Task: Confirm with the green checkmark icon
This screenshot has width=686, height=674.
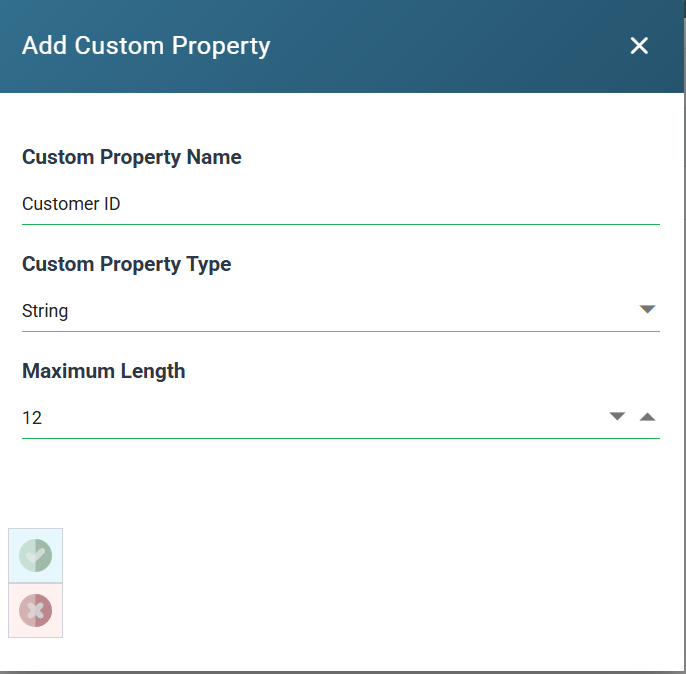Action: click(x=35, y=555)
